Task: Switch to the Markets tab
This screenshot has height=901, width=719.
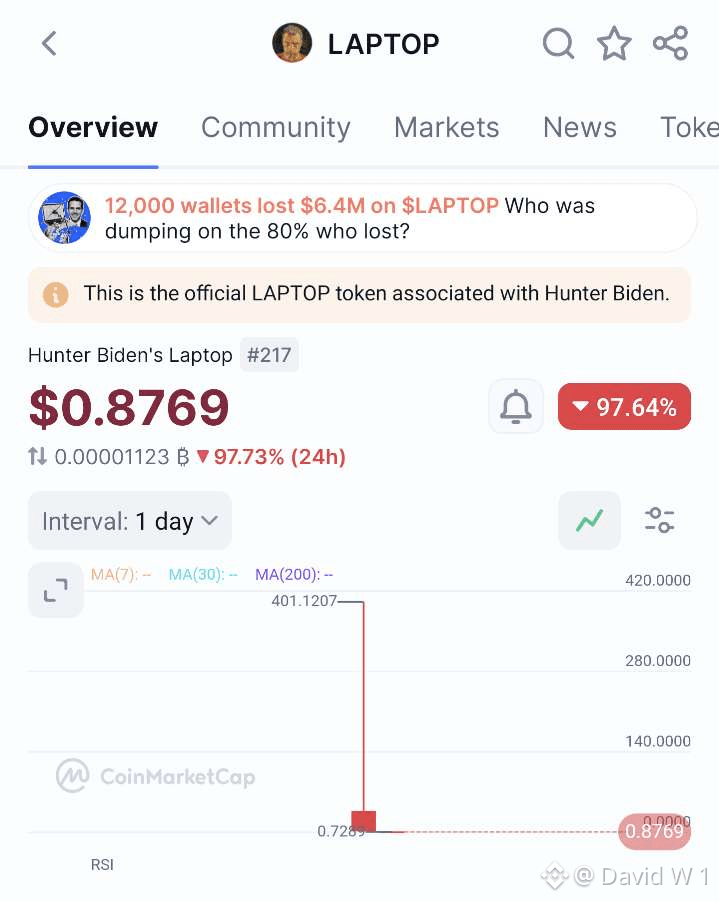Action: 447,128
